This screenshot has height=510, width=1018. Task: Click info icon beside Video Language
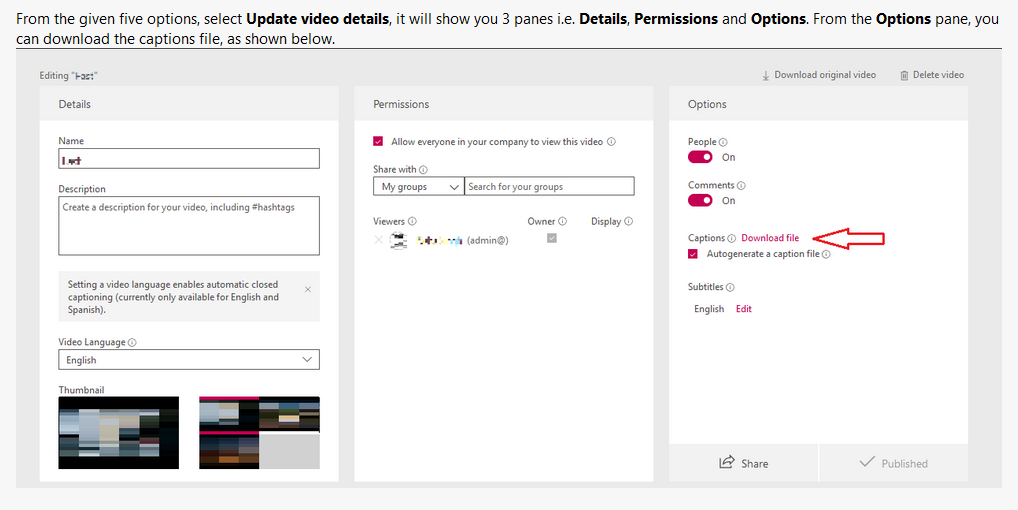click(x=132, y=343)
